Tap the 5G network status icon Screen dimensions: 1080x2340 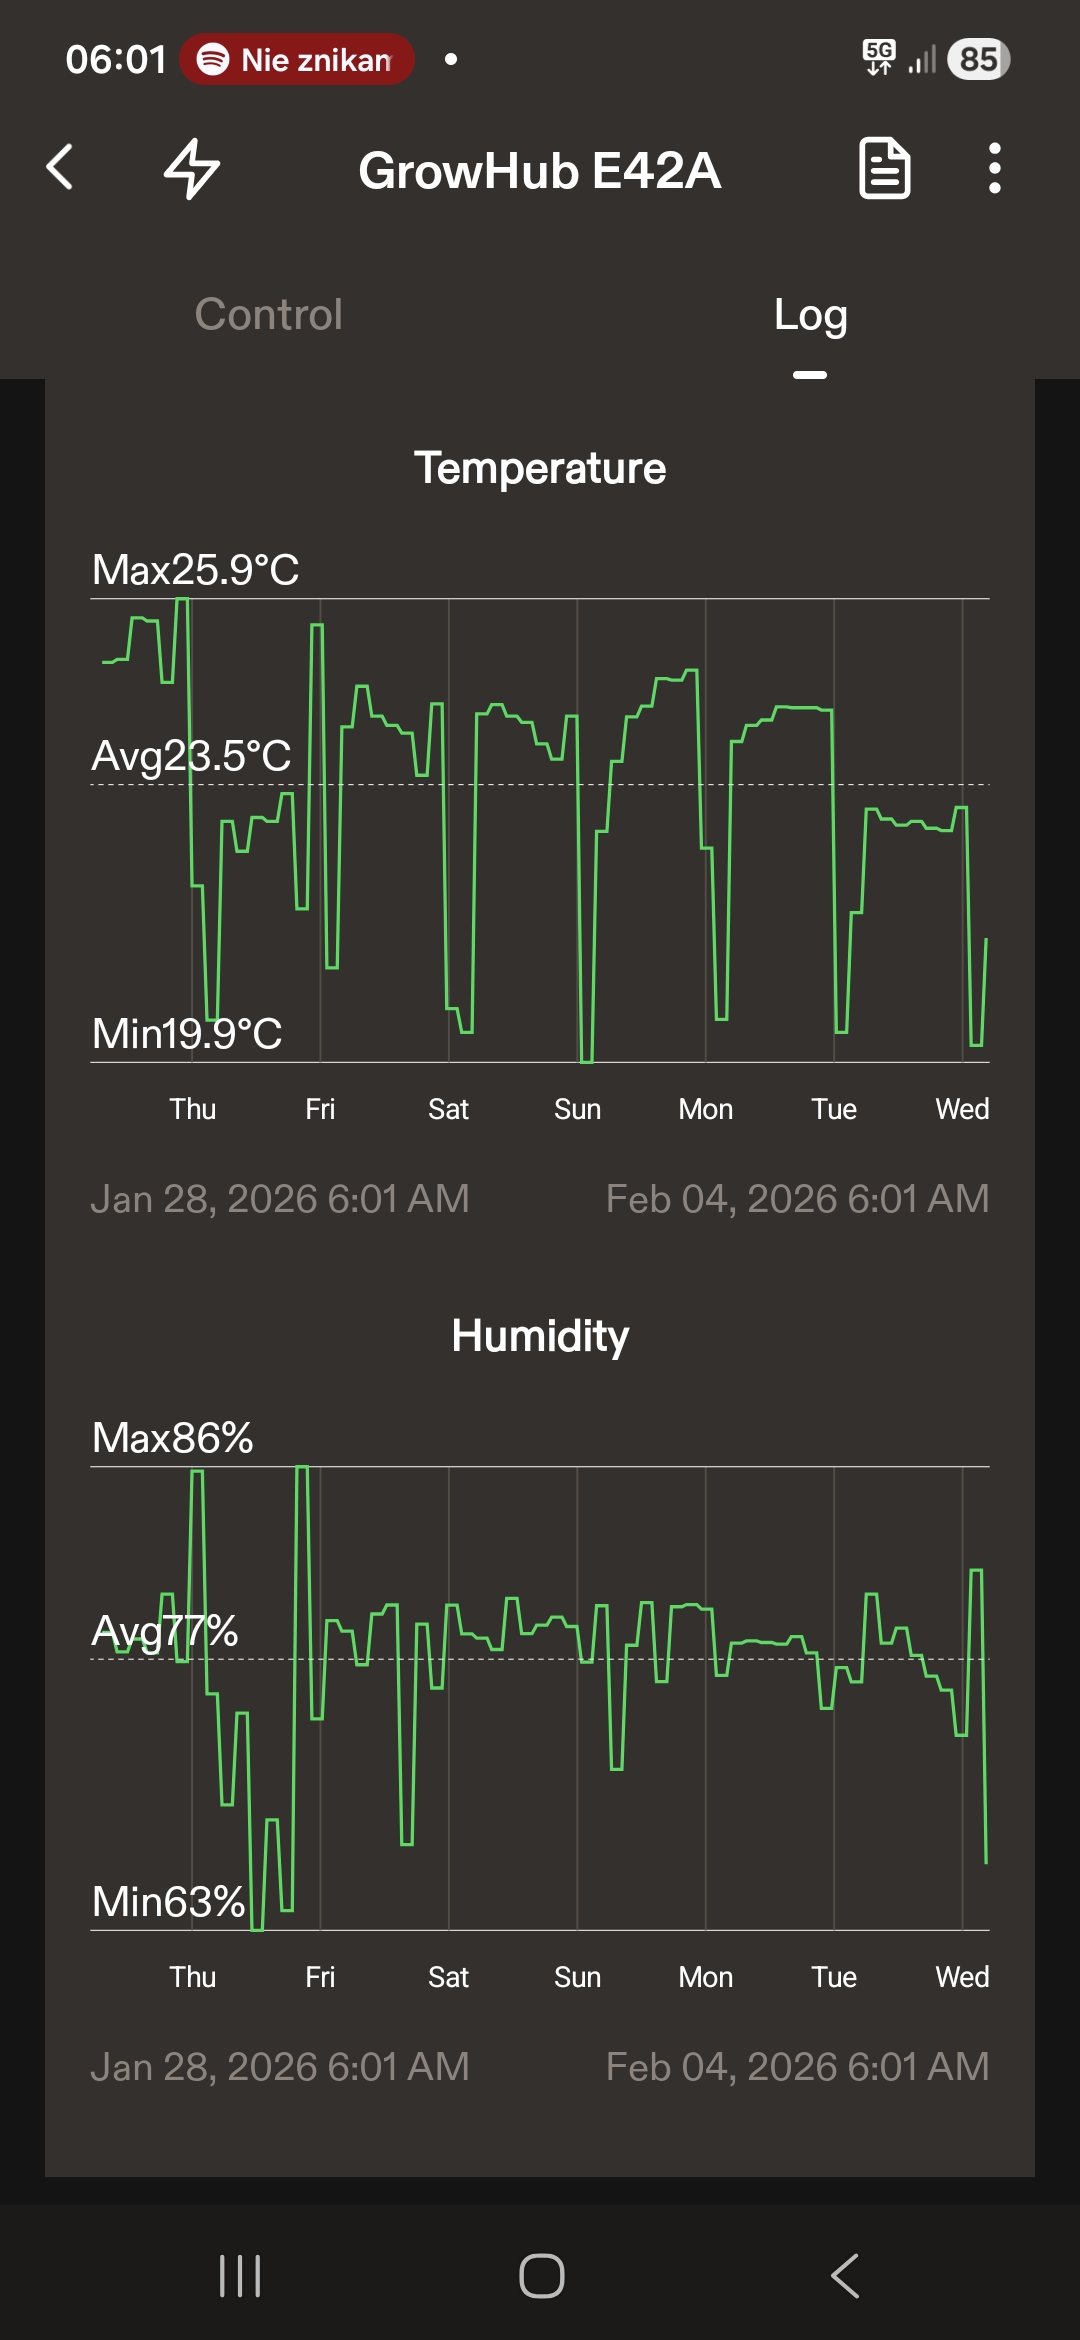pyautogui.click(x=879, y=58)
